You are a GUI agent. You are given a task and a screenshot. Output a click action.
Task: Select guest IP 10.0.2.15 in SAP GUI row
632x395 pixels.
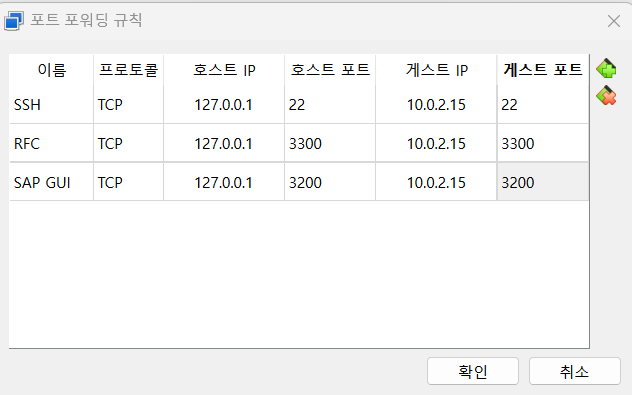click(436, 182)
